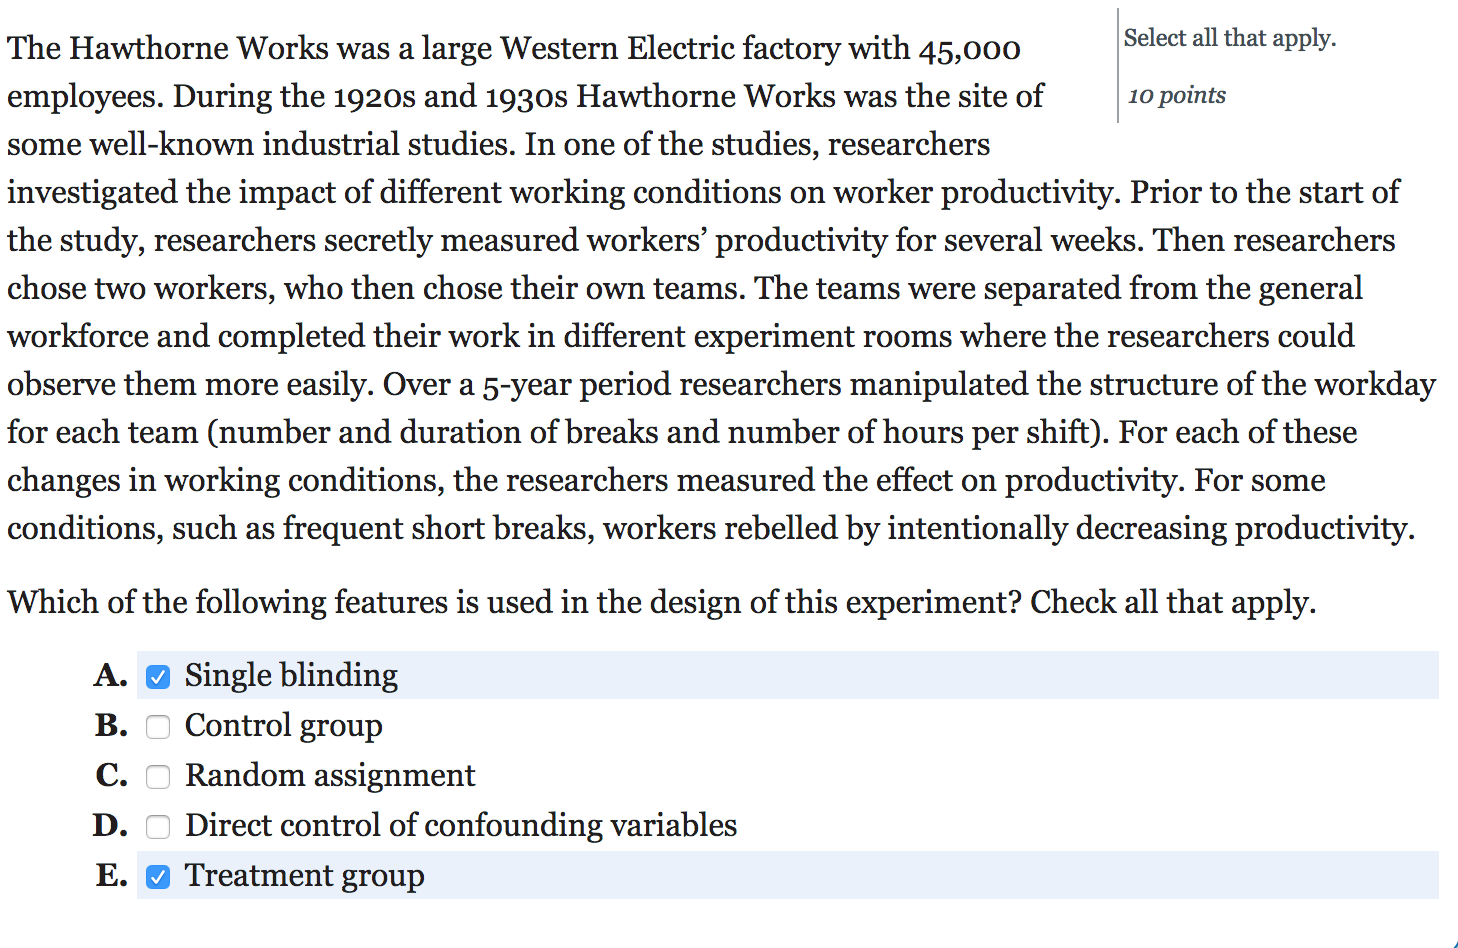The width and height of the screenshot is (1458, 948).
Task: Click the Random assignment answer label
Action: click(x=330, y=776)
